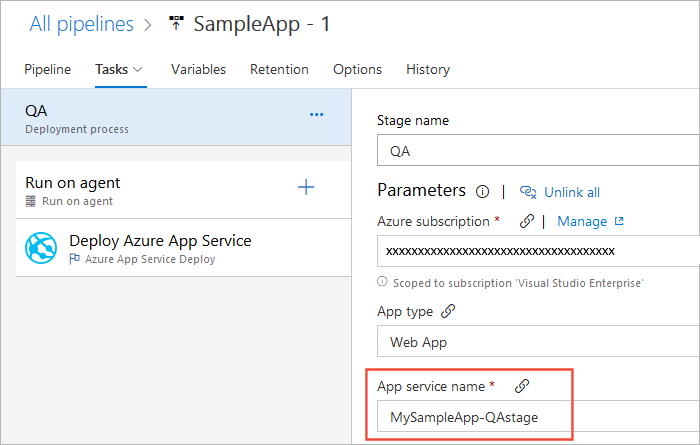Open the Manage subscription link
This screenshot has height=445, width=700.
[582, 221]
